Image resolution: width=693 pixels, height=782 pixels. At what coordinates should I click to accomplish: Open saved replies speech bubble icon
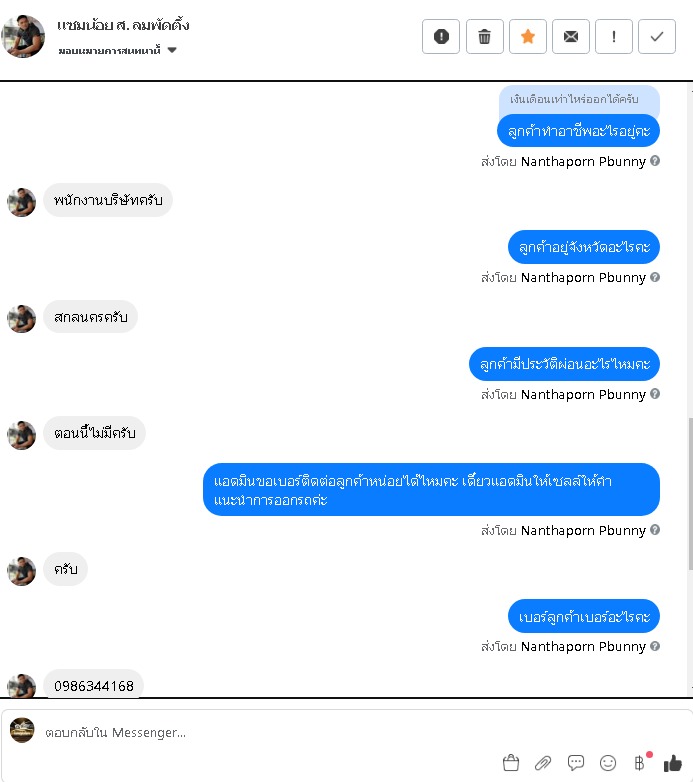pyautogui.click(x=576, y=763)
